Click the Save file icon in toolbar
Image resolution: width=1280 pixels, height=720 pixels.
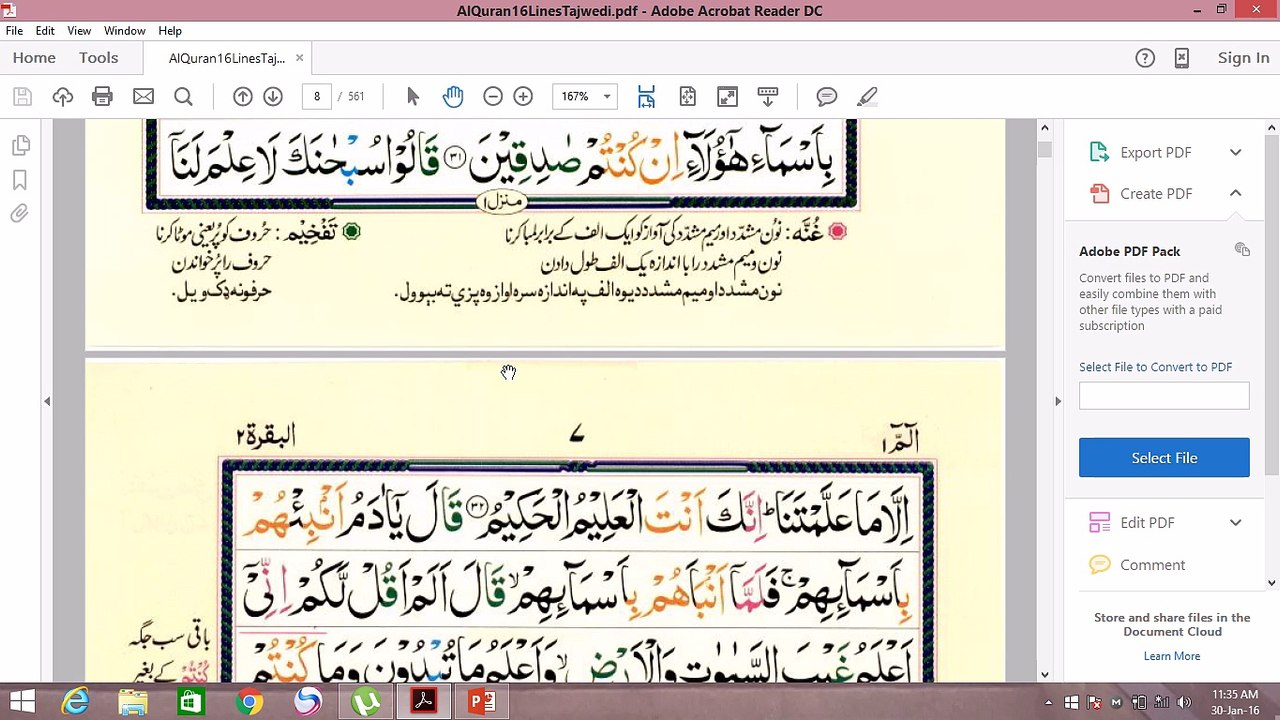[x=22, y=96]
